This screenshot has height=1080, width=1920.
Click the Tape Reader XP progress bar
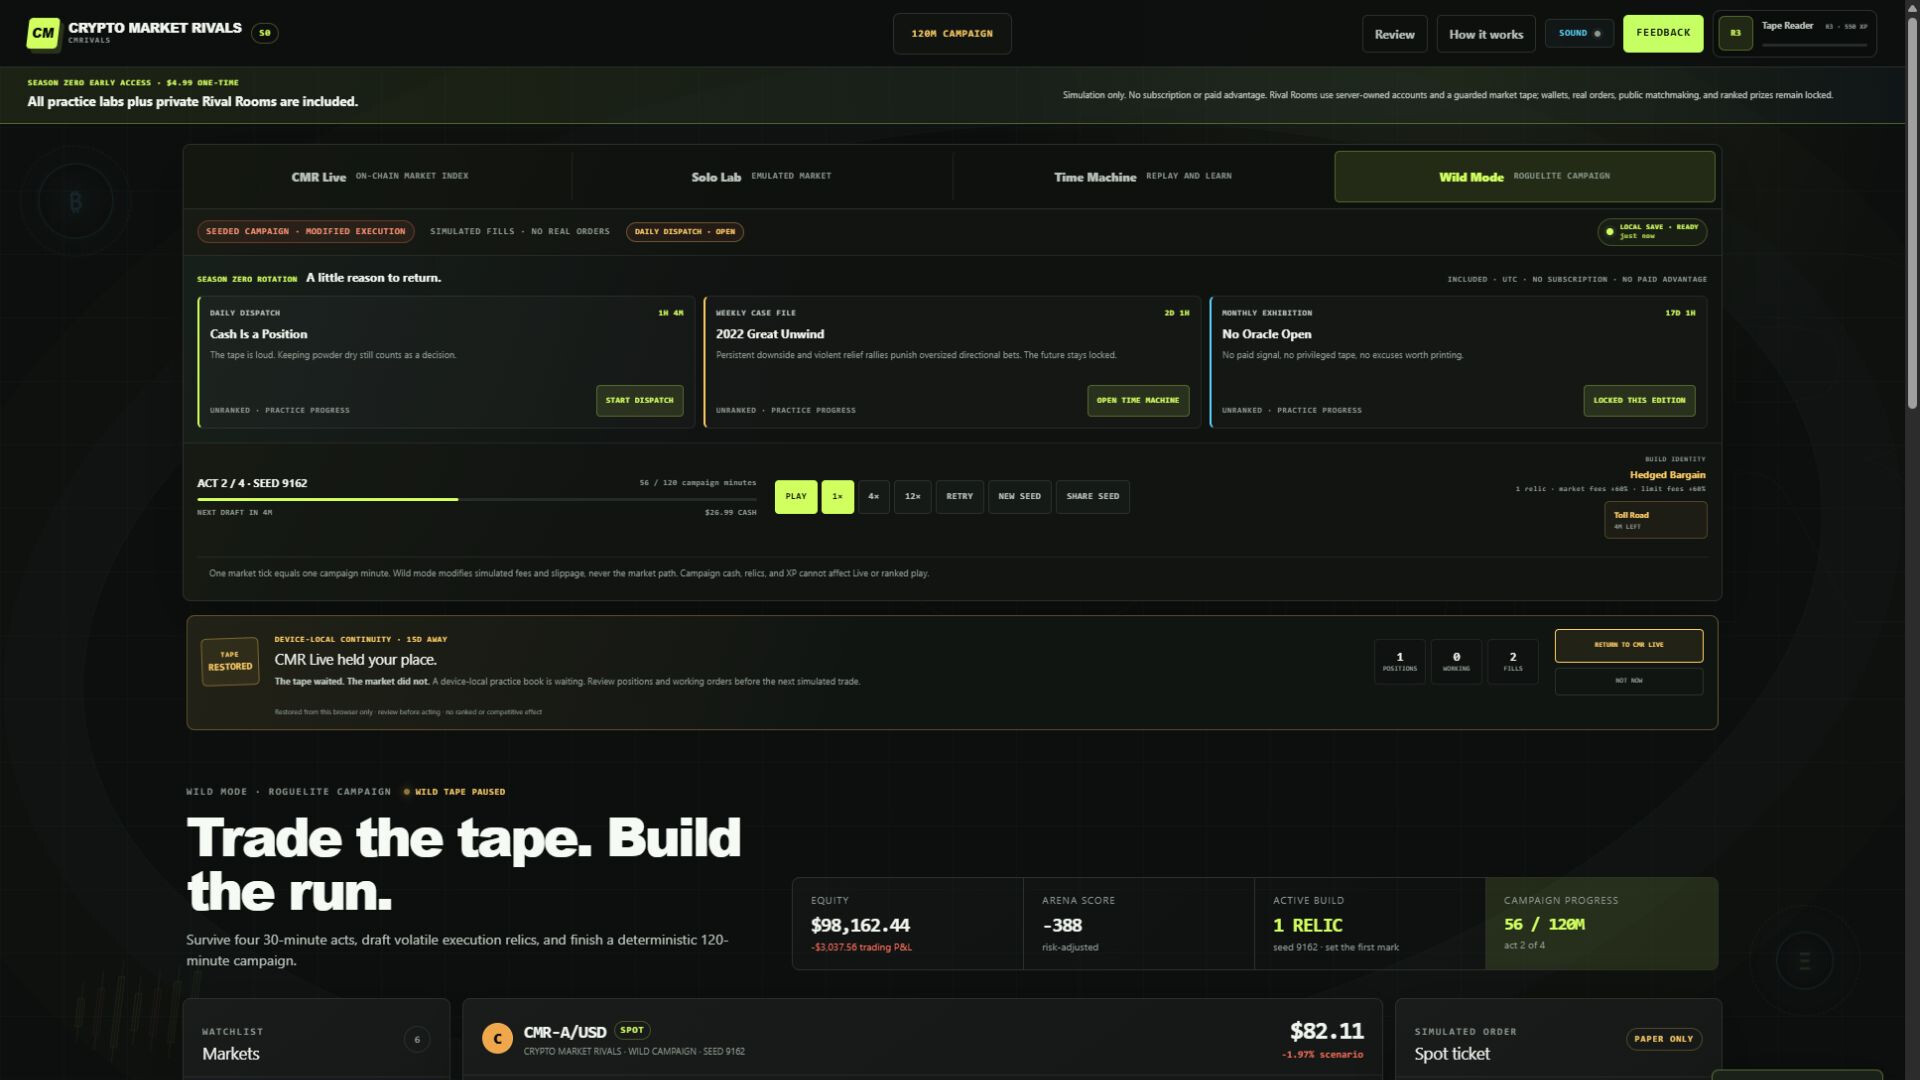(1813, 45)
